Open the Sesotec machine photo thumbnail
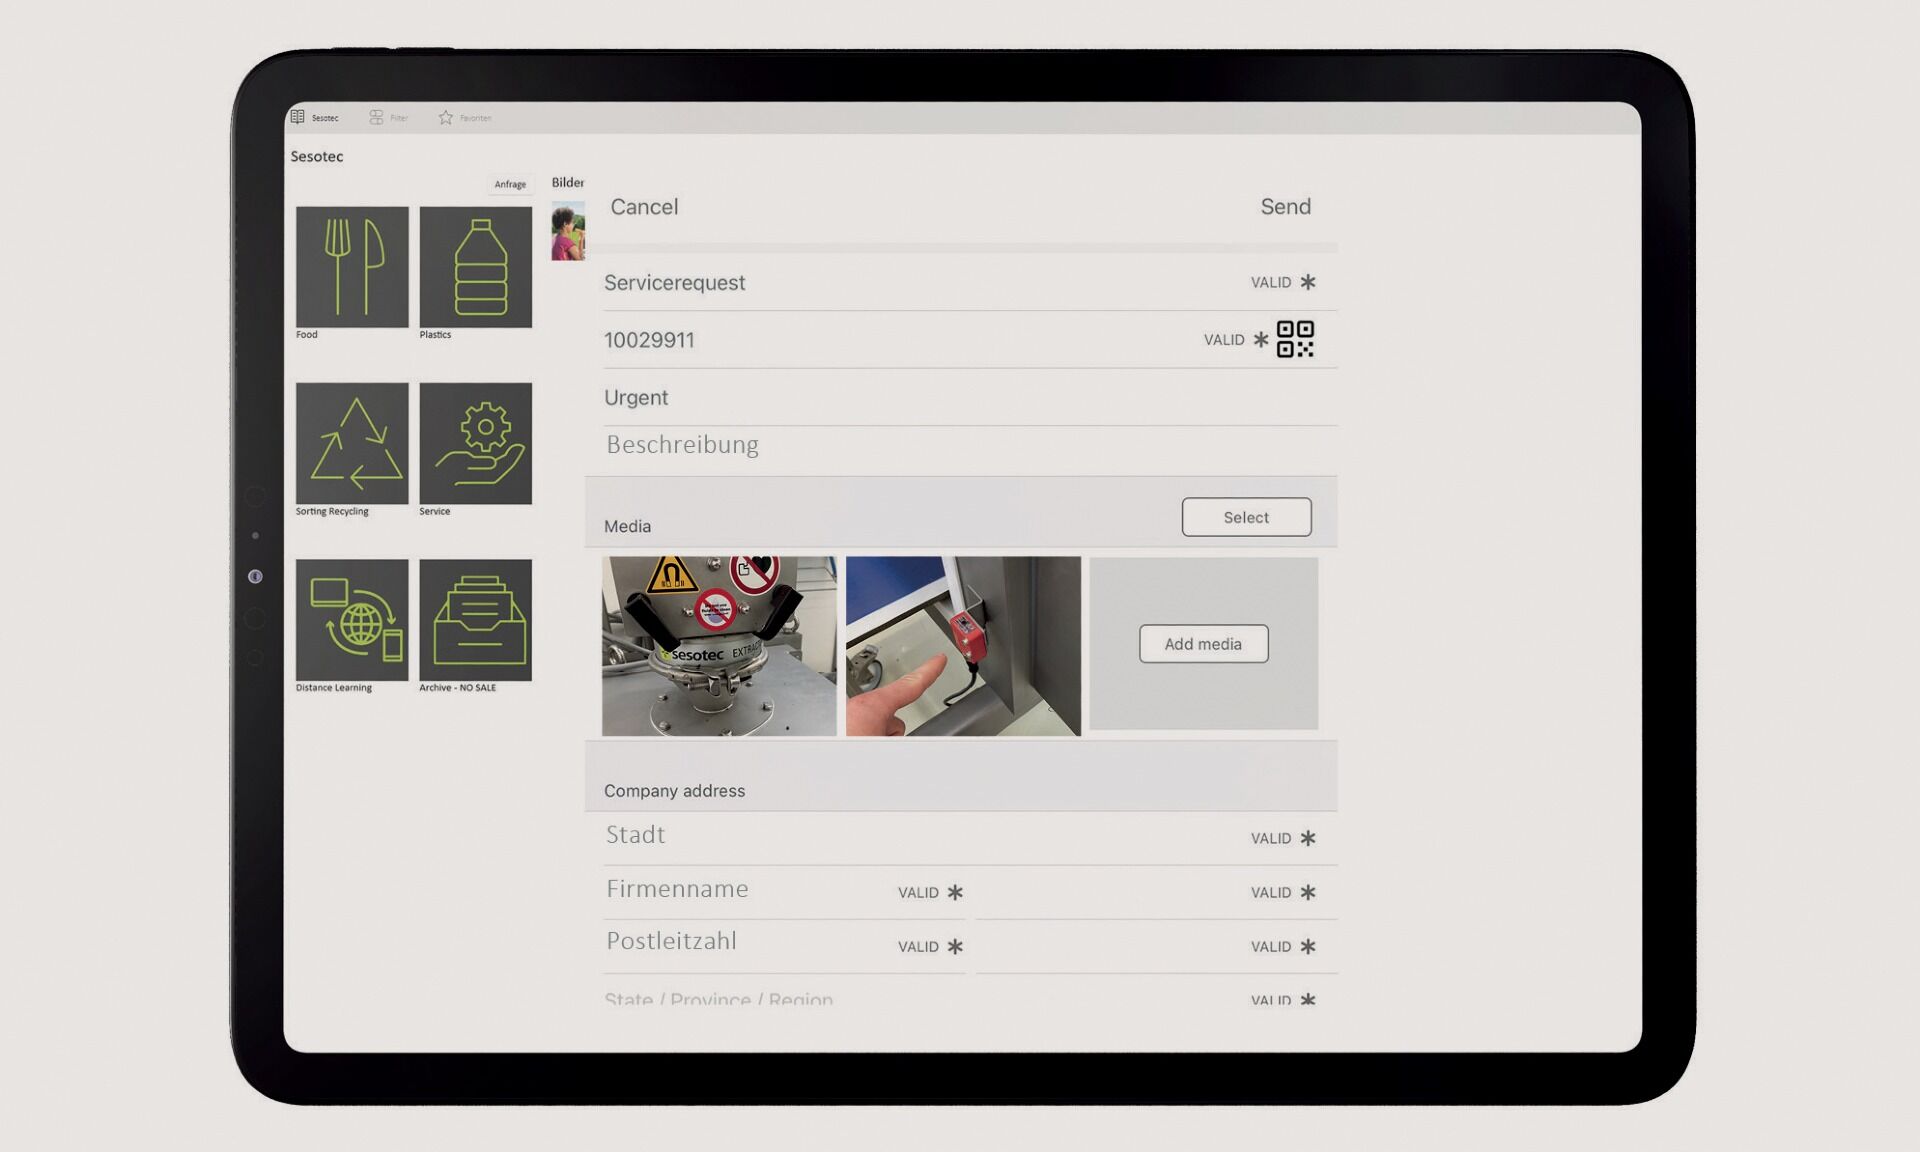This screenshot has height=1152, width=1920. [x=719, y=646]
